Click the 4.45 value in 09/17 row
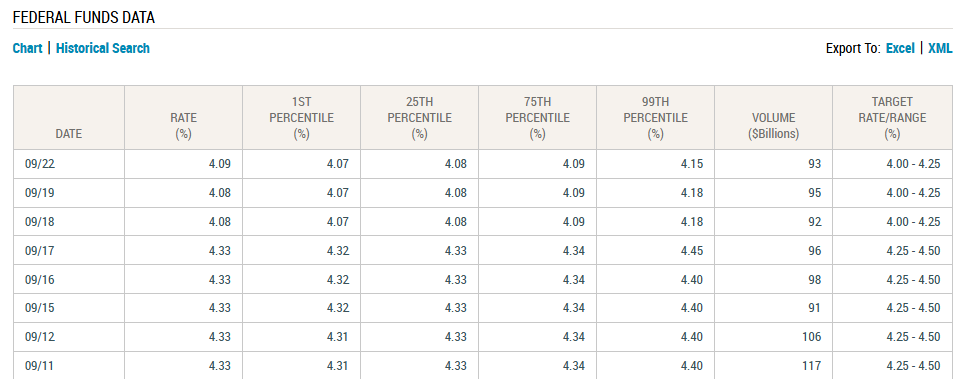This screenshot has width=963, height=379. pos(692,251)
